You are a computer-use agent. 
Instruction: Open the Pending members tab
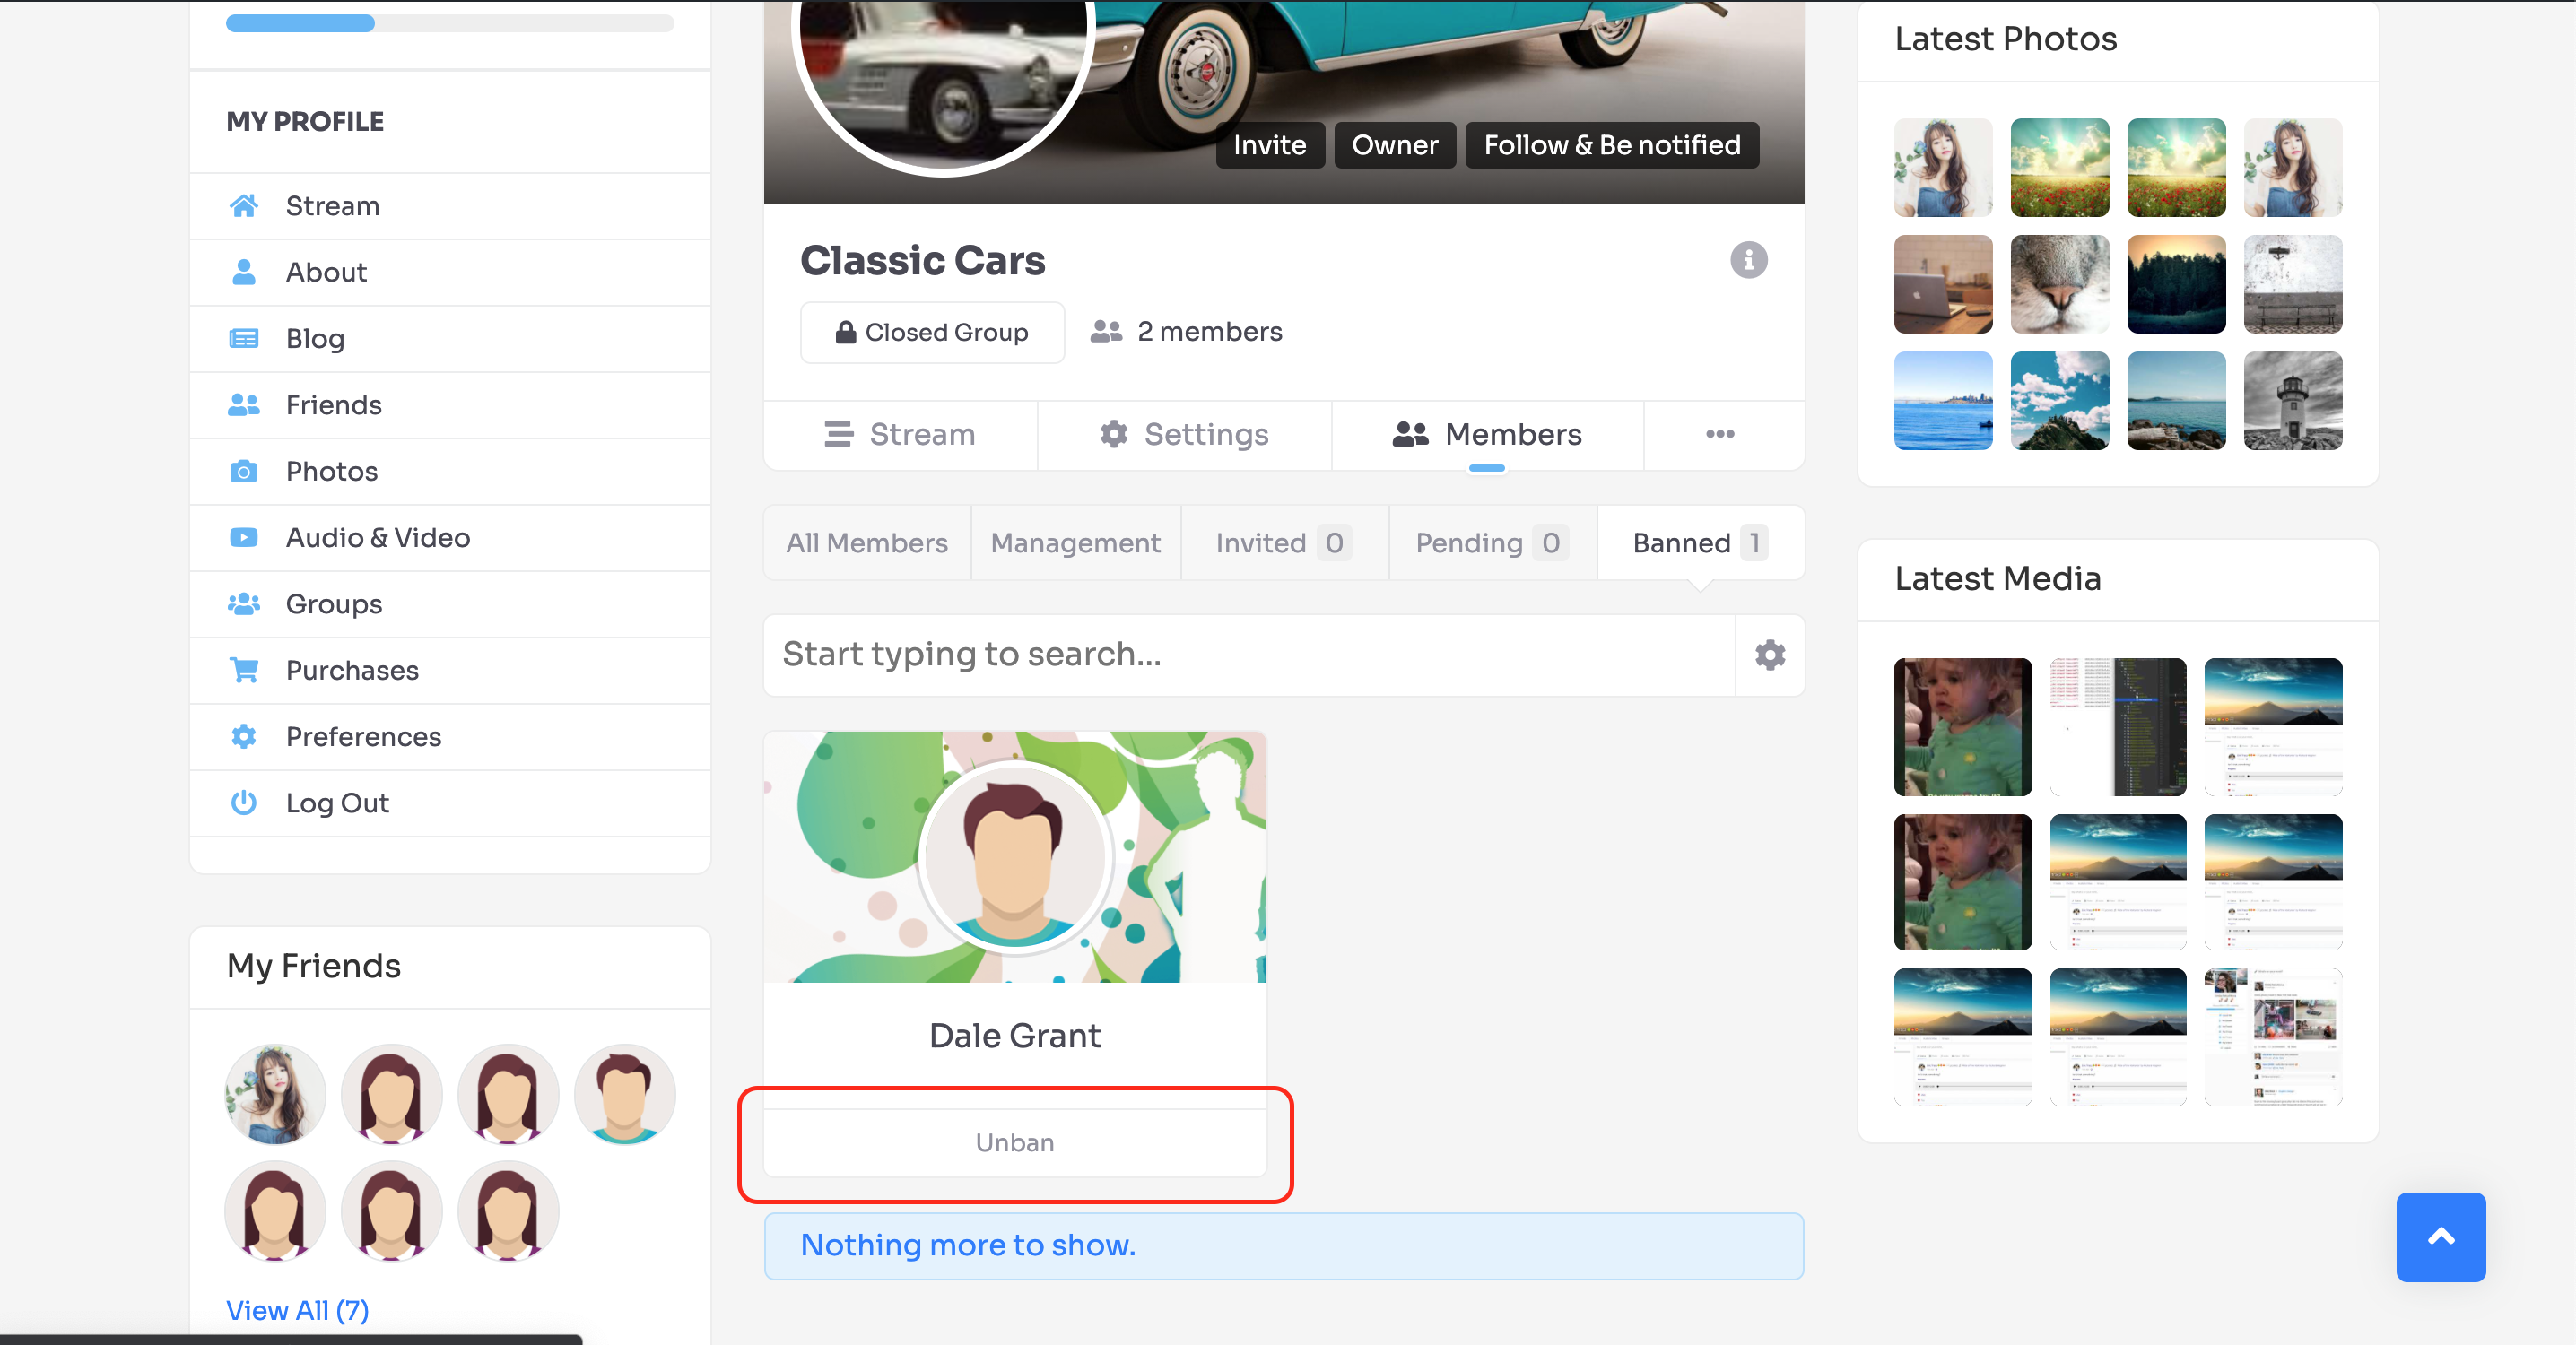tap(1492, 543)
